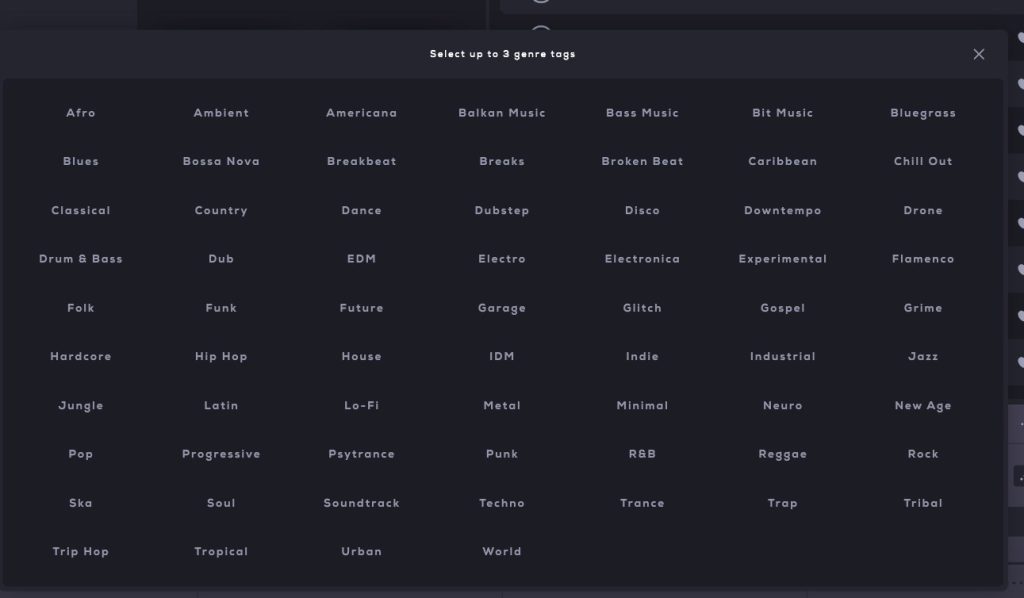Select the Trip Hop genre tag
This screenshot has height=598, width=1024.
tap(81, 552)
